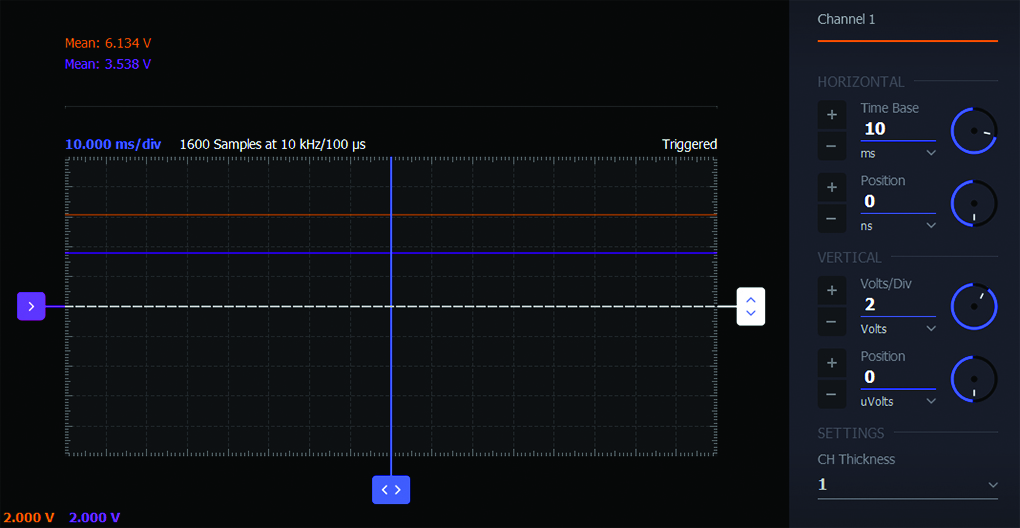Decrease horizontal Position with minus button
Viewport: 1020px width, 528px height.
(831, 218)
